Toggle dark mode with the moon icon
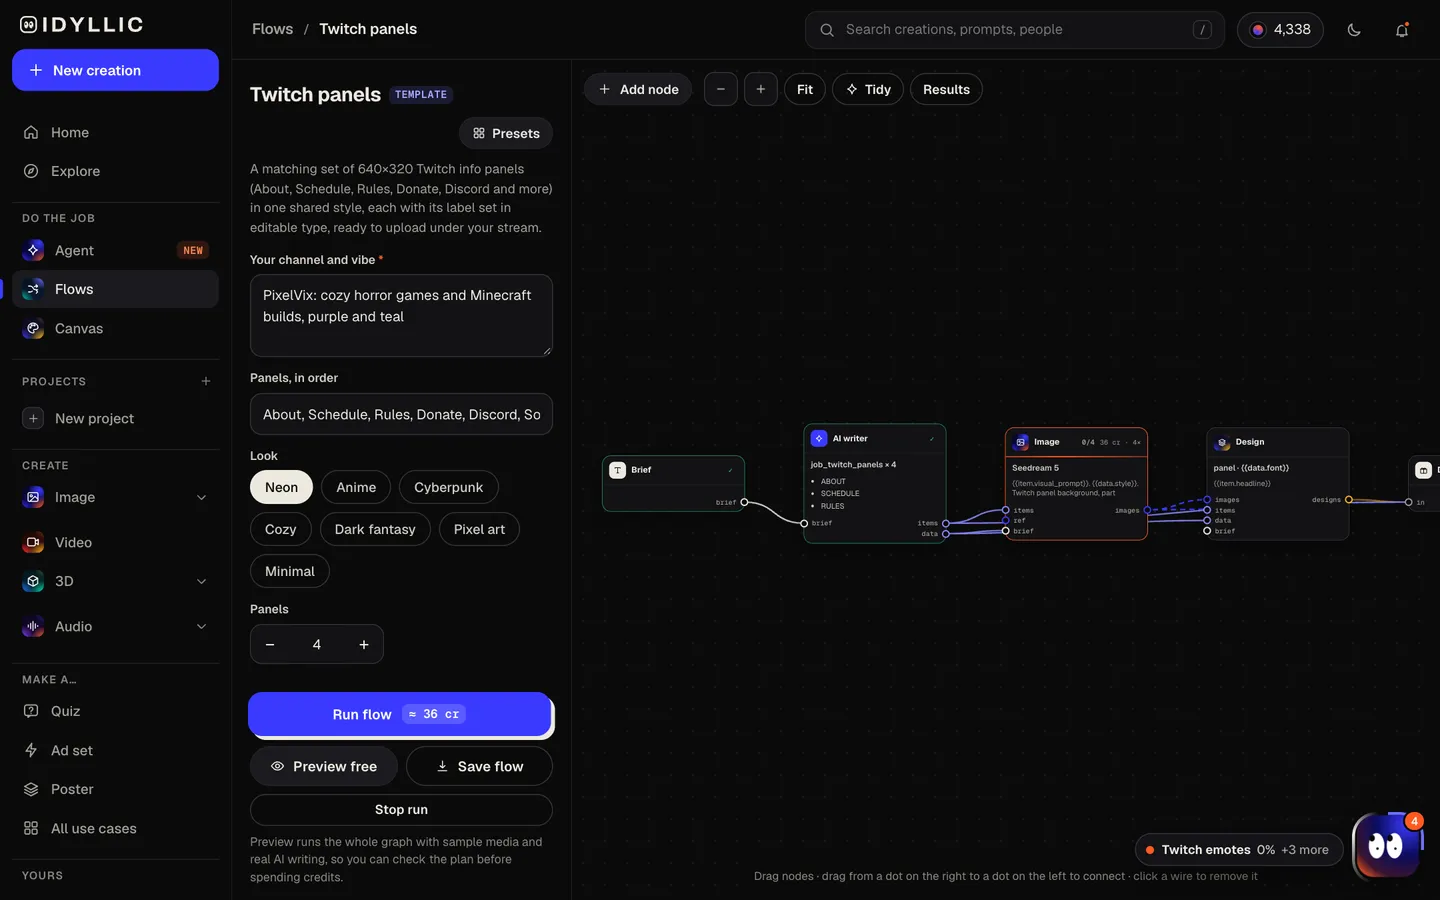This screenshot has height=900, width=1440. (1354, 30)
